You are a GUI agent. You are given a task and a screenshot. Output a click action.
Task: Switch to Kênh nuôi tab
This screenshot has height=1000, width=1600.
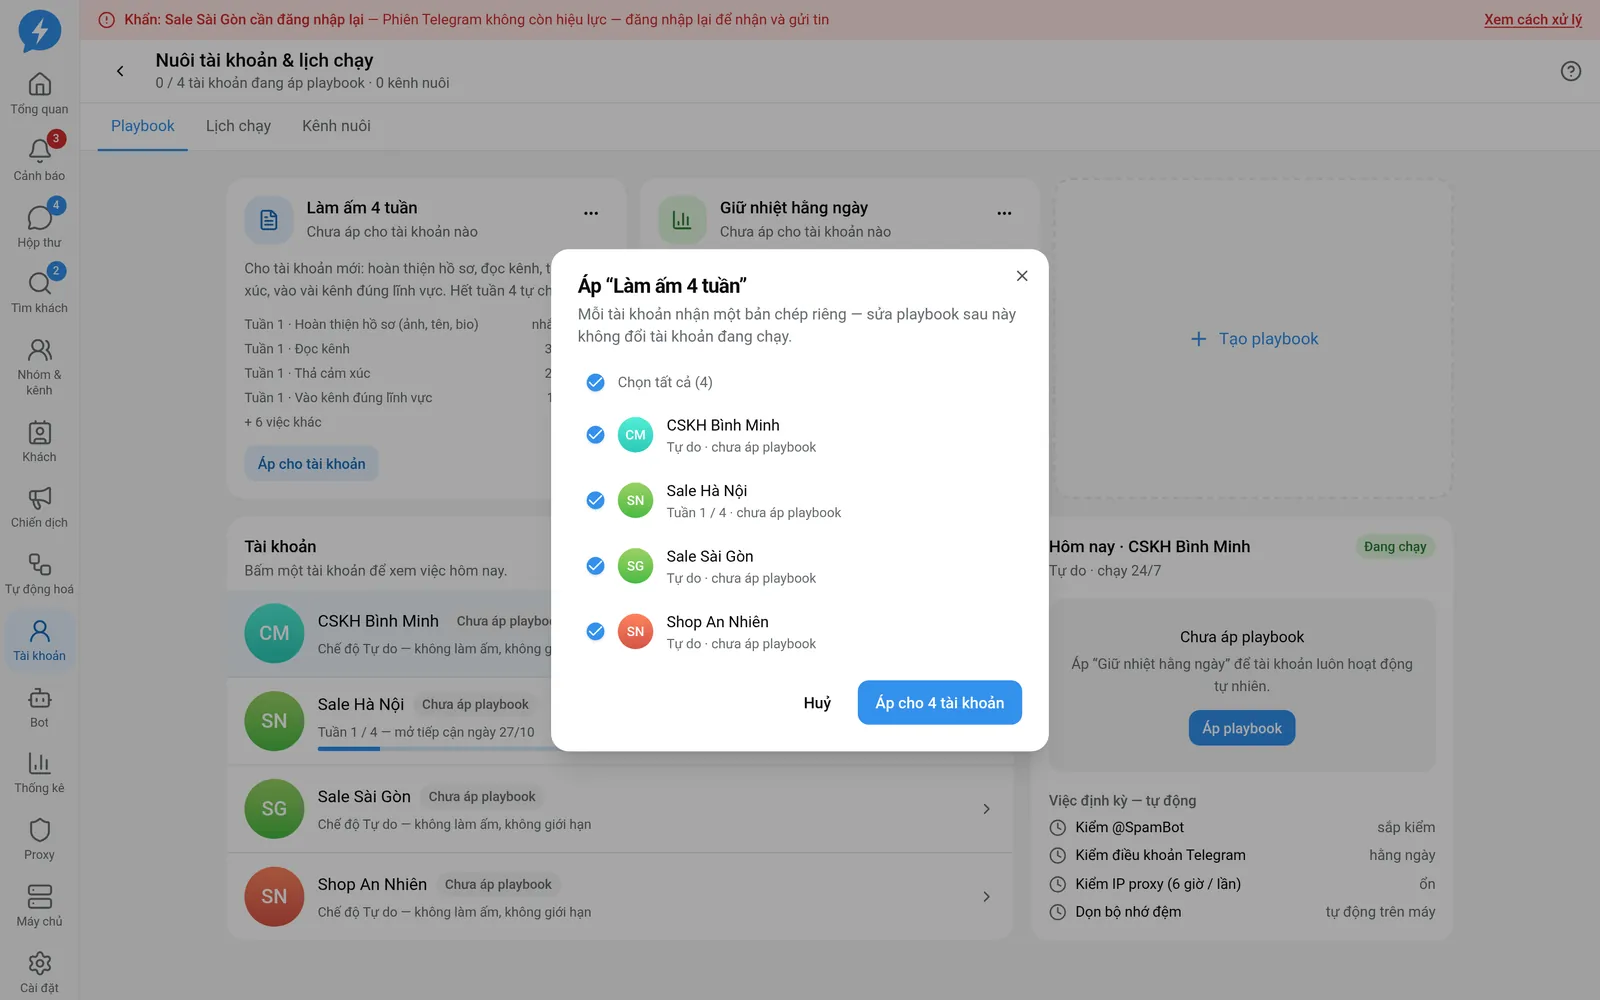336,126
